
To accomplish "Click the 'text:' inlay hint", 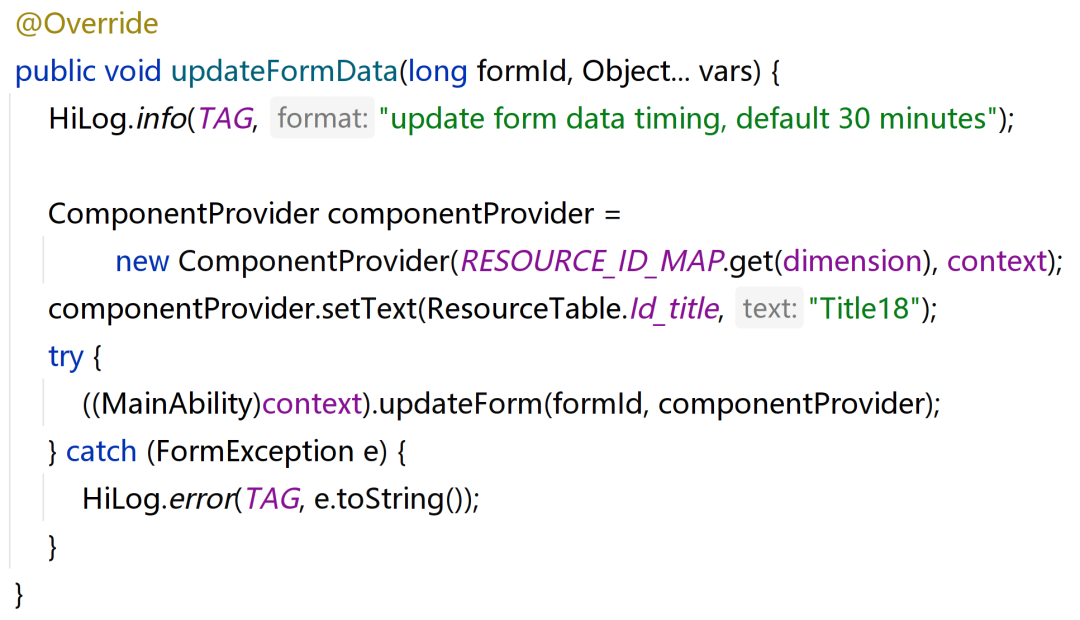I will tap(768, 309).
